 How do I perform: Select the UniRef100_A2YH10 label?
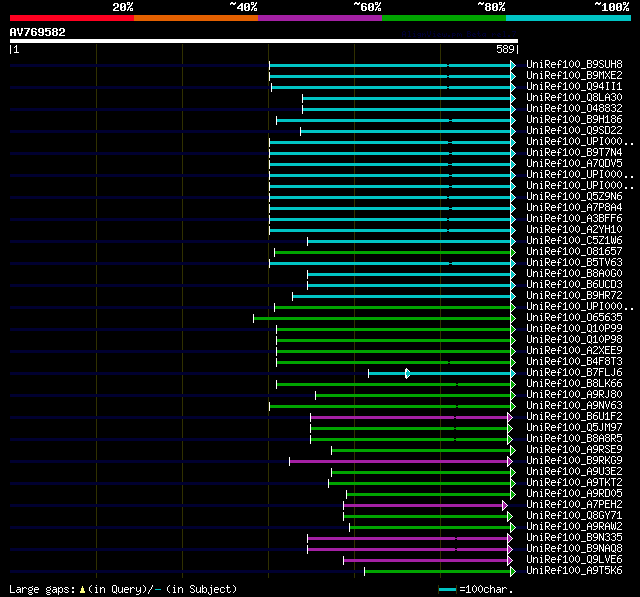(x=574, y=230)
